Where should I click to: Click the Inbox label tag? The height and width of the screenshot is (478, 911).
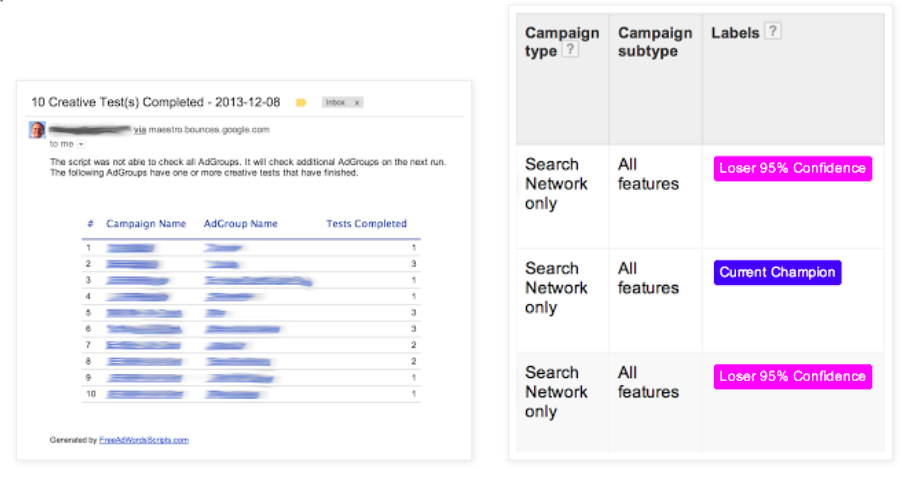coord(335,102)
